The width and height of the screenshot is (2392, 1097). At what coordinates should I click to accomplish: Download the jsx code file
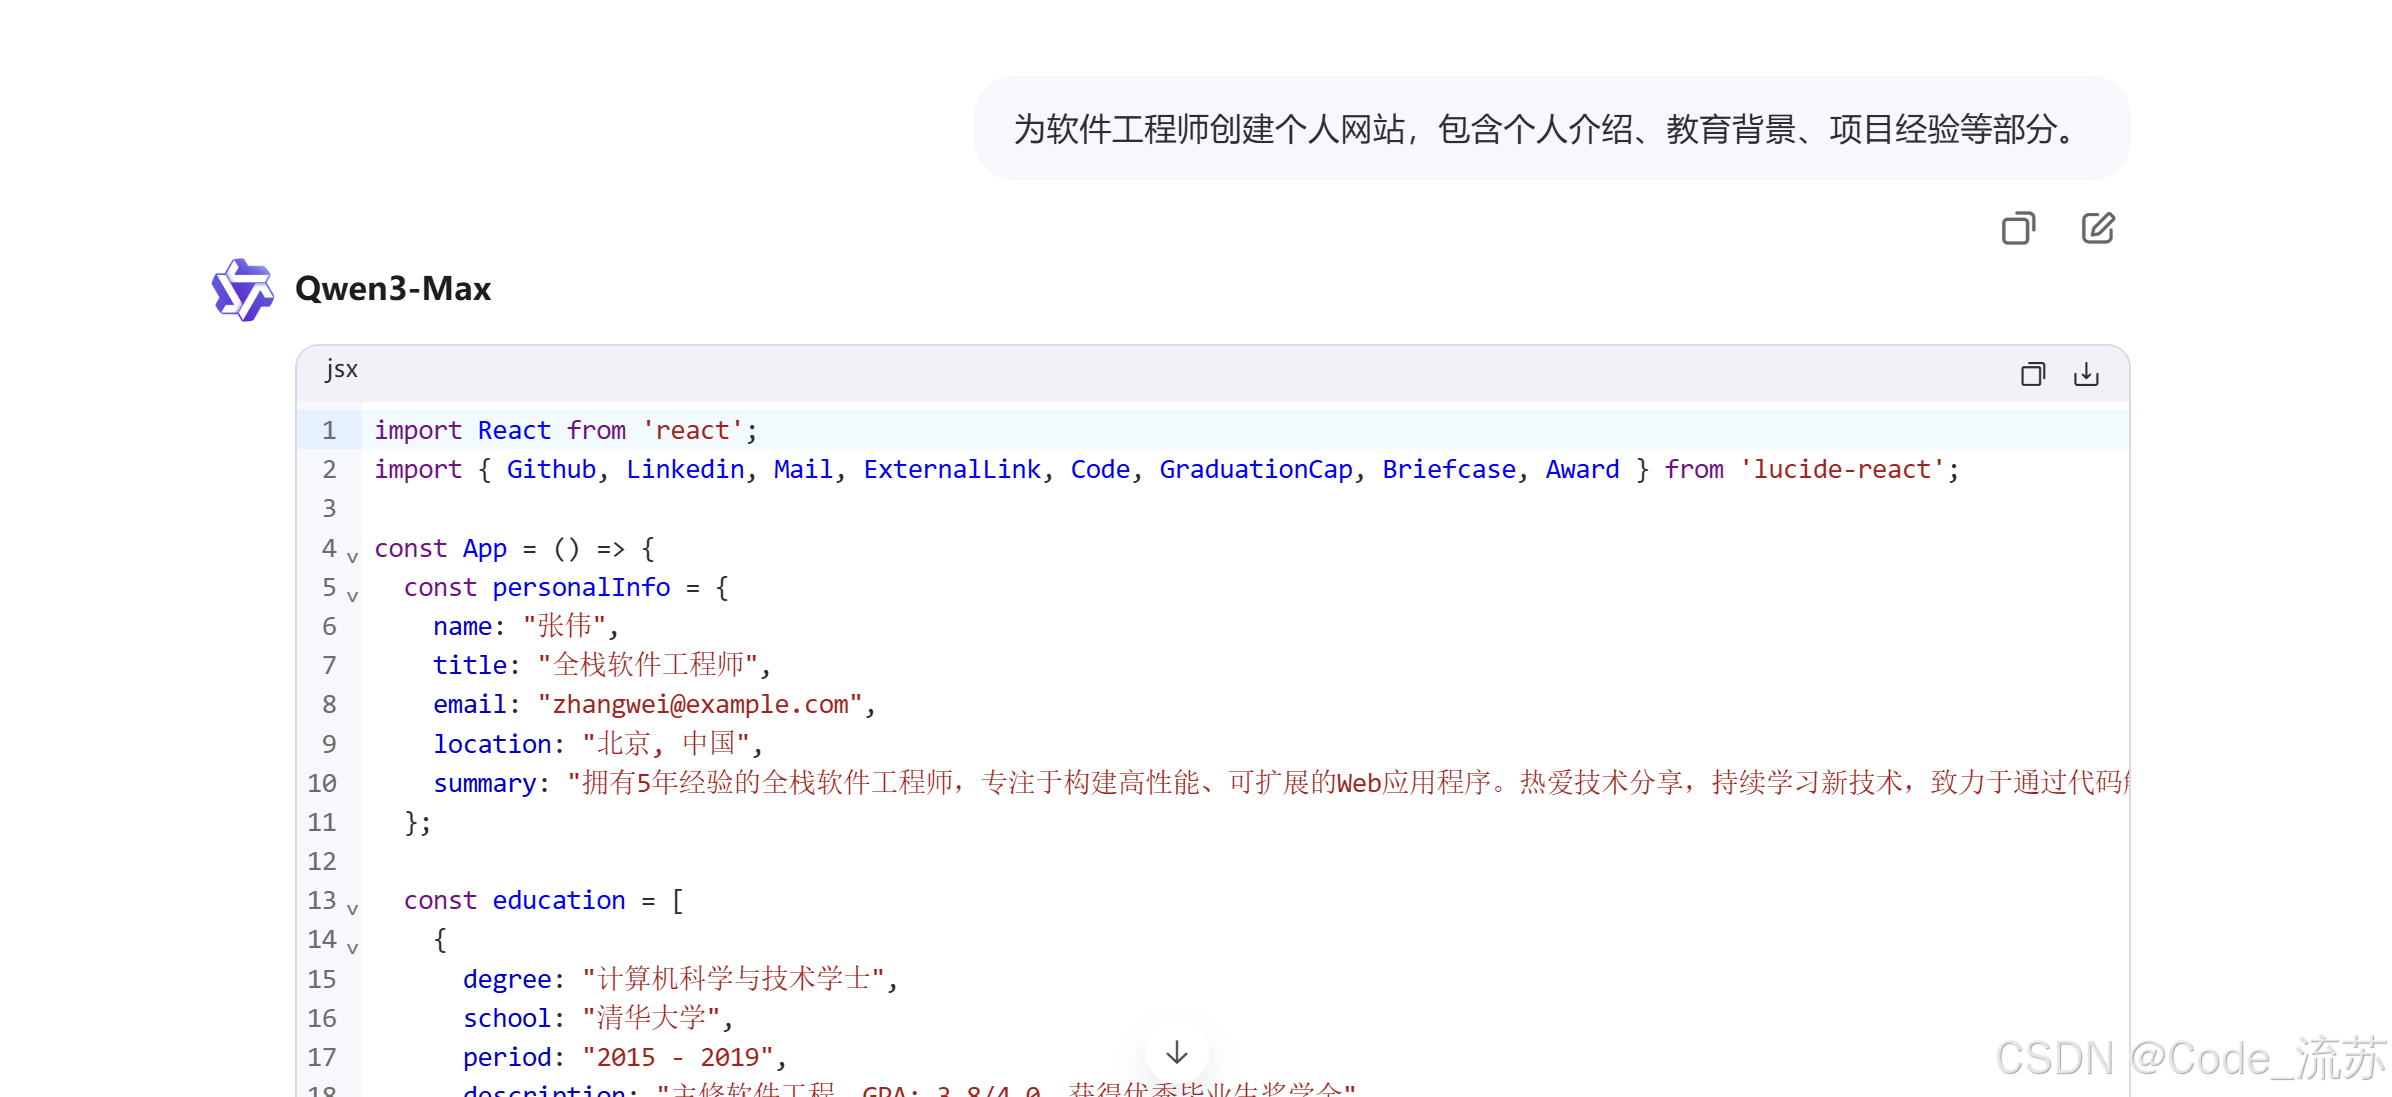click(x=2086, y=374)
